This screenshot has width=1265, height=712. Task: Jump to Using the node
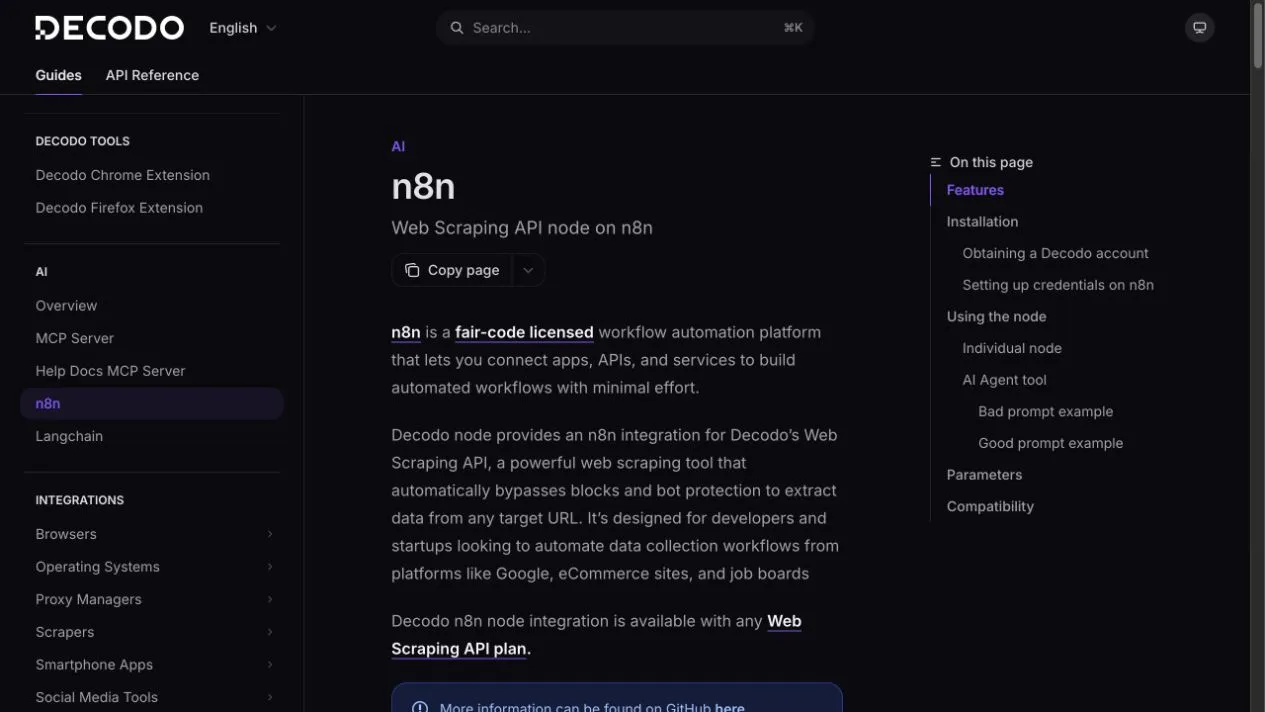[996, 317]
